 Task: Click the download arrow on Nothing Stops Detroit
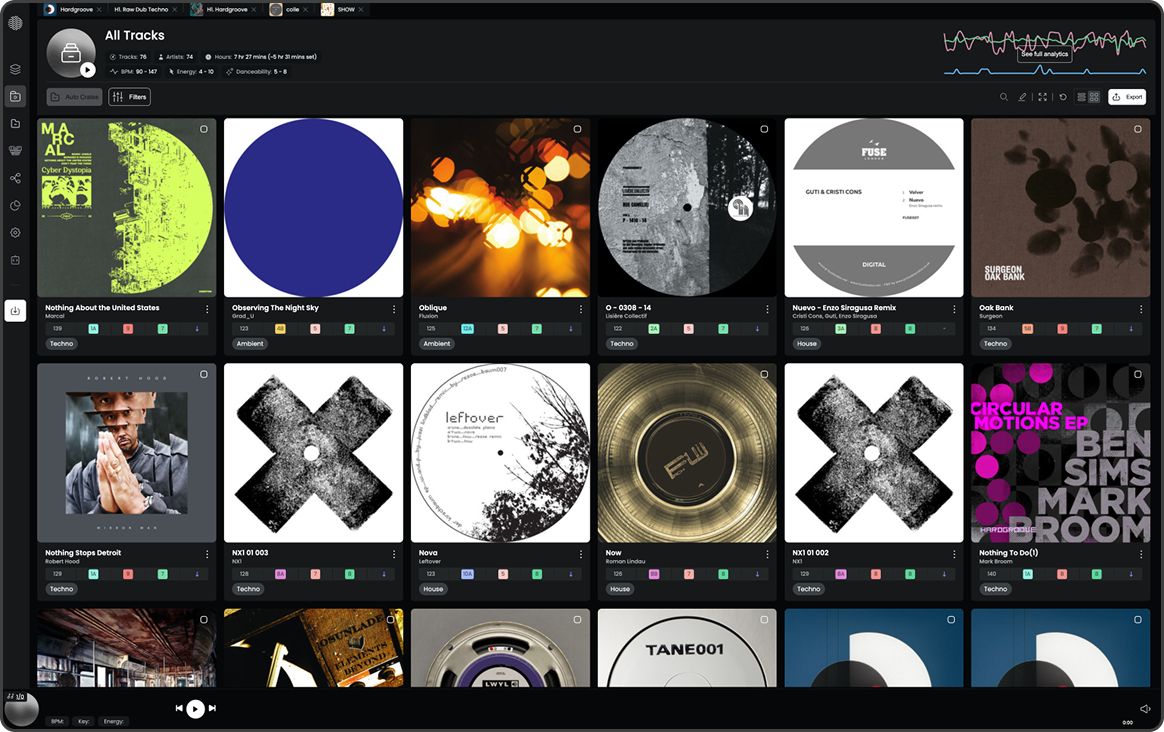coord(197,574)
